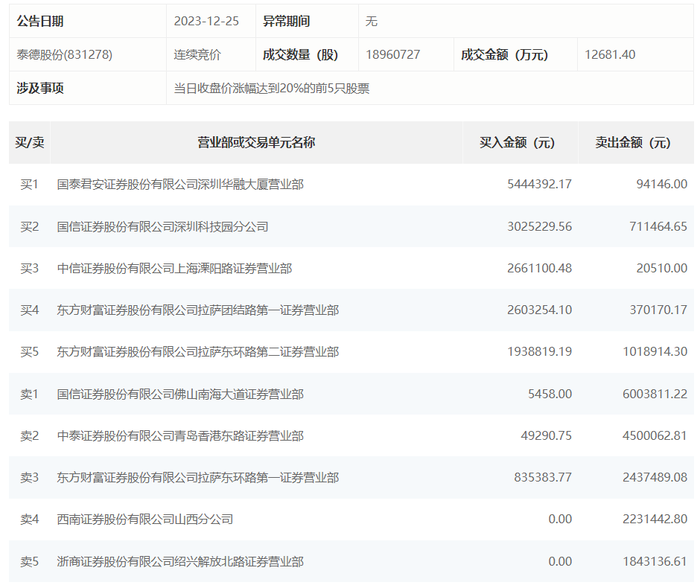Select sell amount 370170.17
This screenshot has width=700, height=588.
coord(658,309)
